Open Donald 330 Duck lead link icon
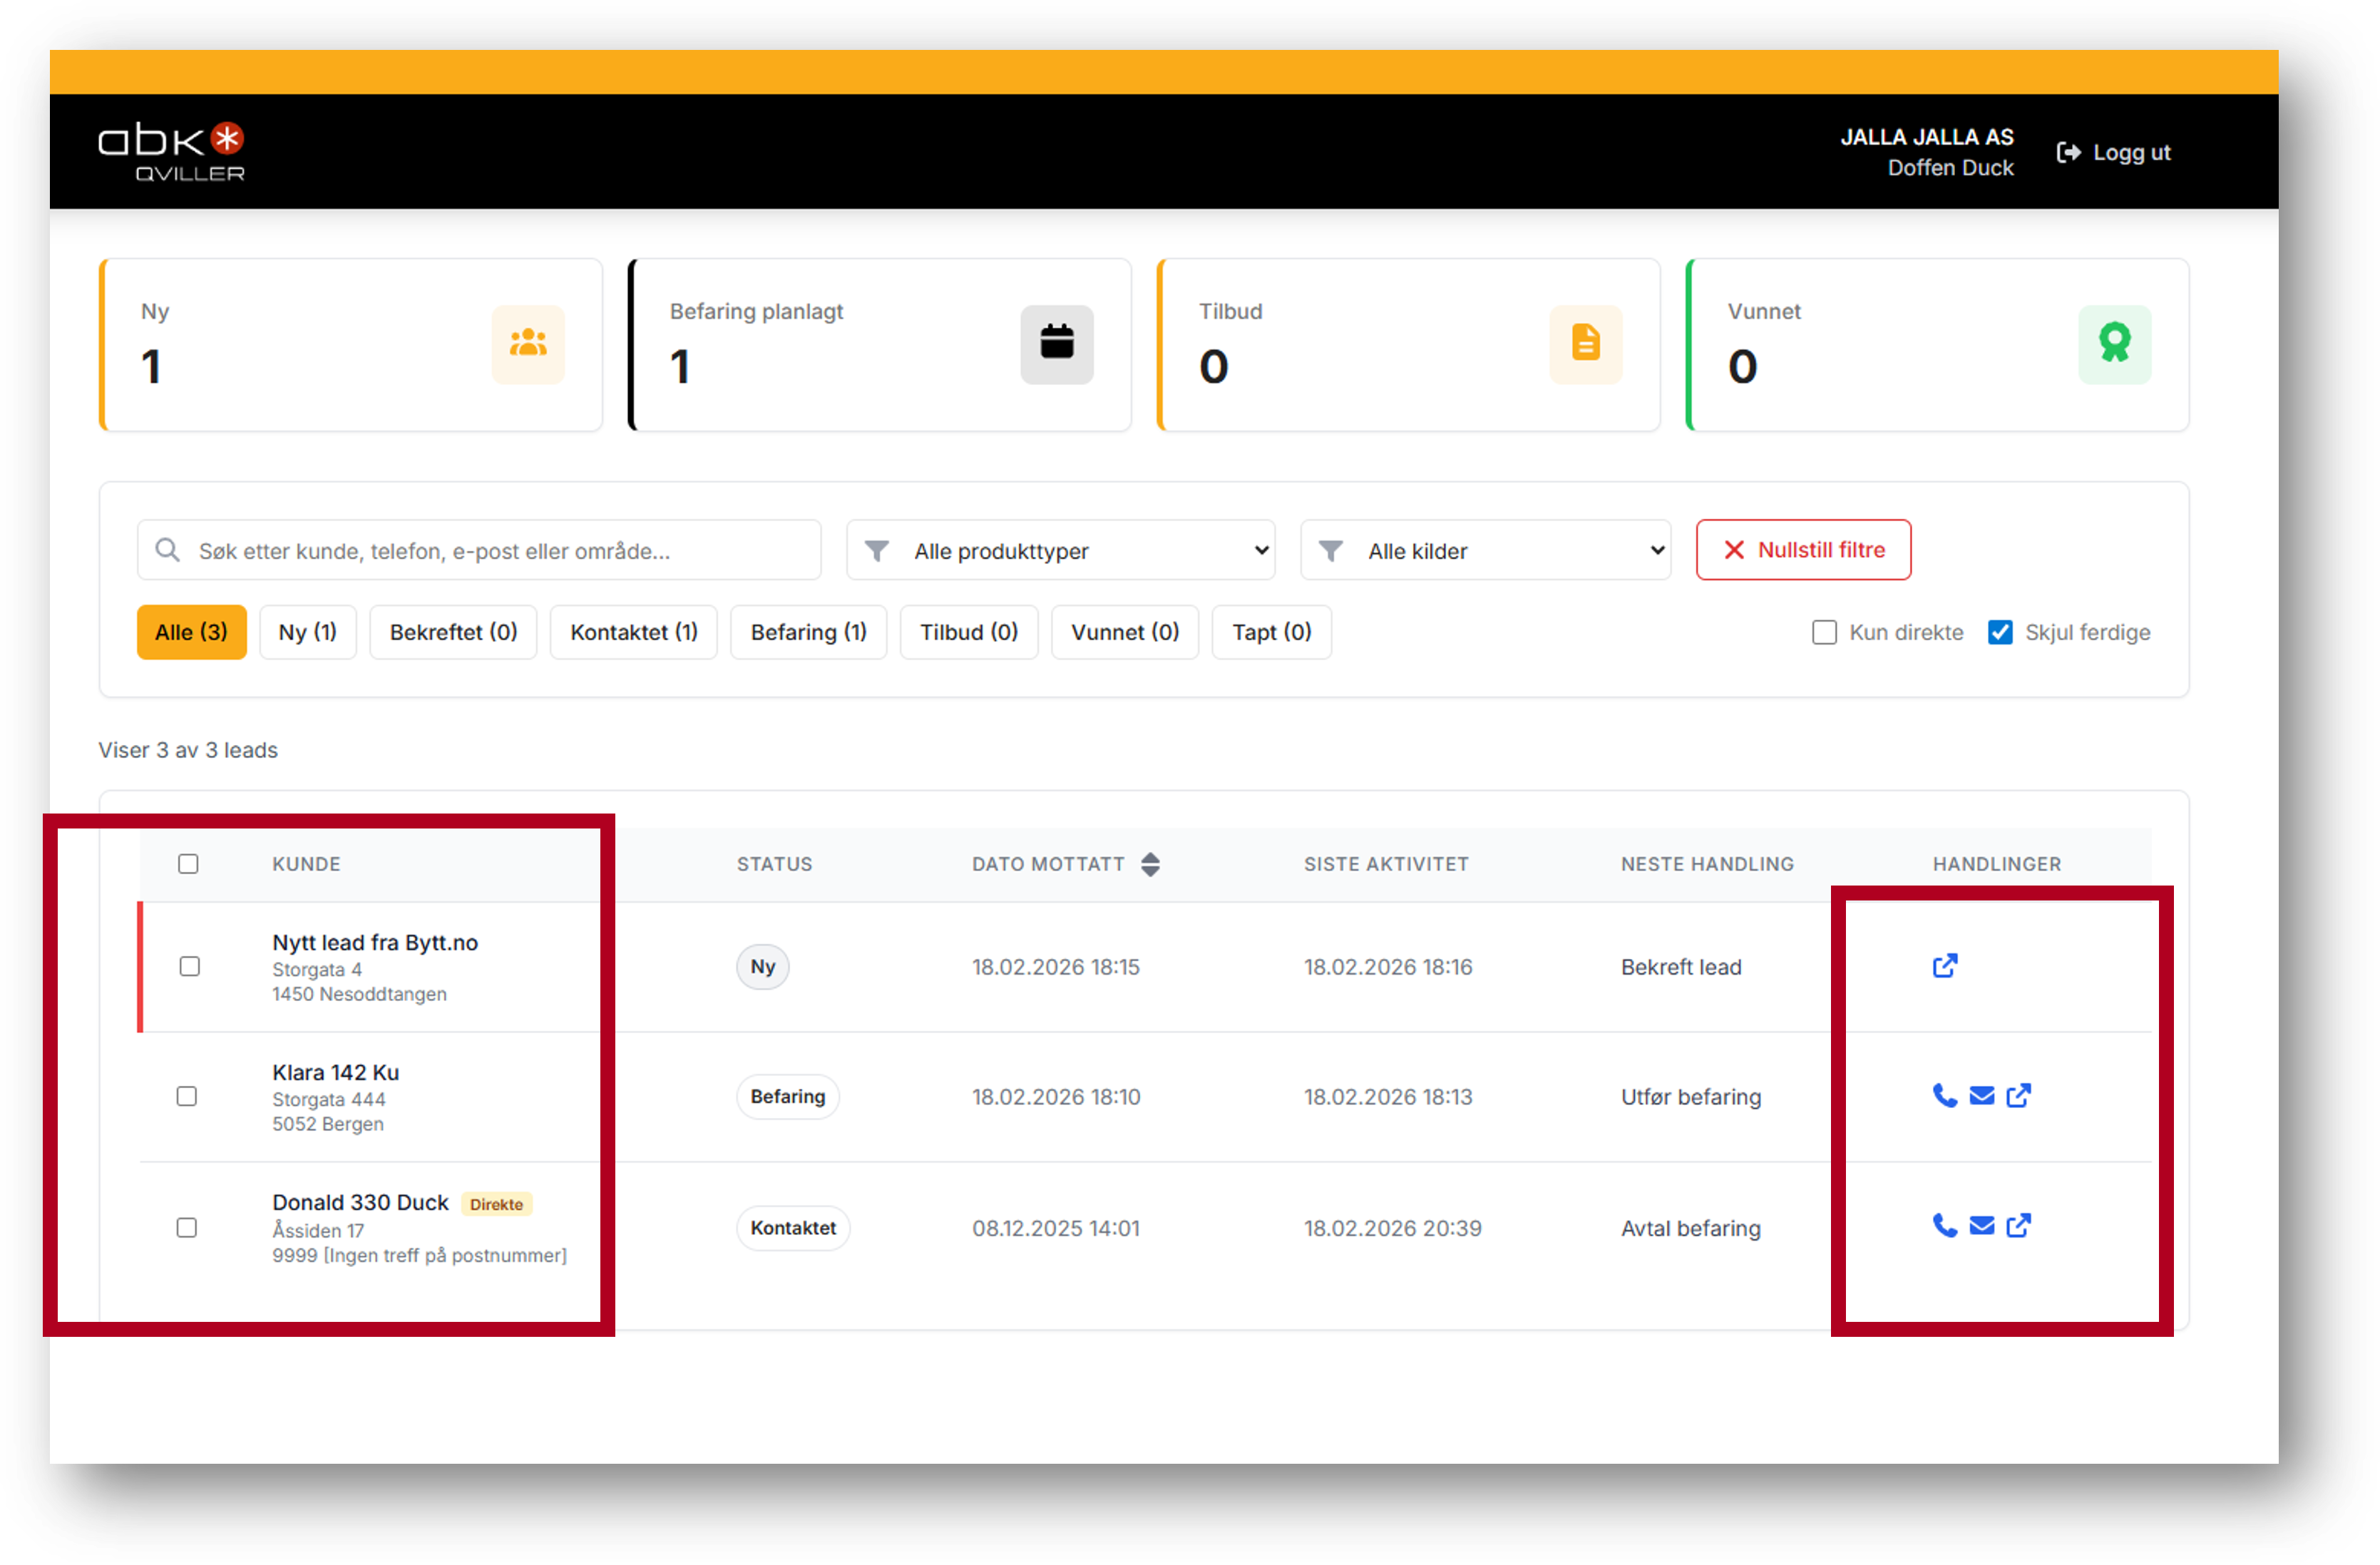This screenshot has width=2380, height=1565. coord(2018,1226)
